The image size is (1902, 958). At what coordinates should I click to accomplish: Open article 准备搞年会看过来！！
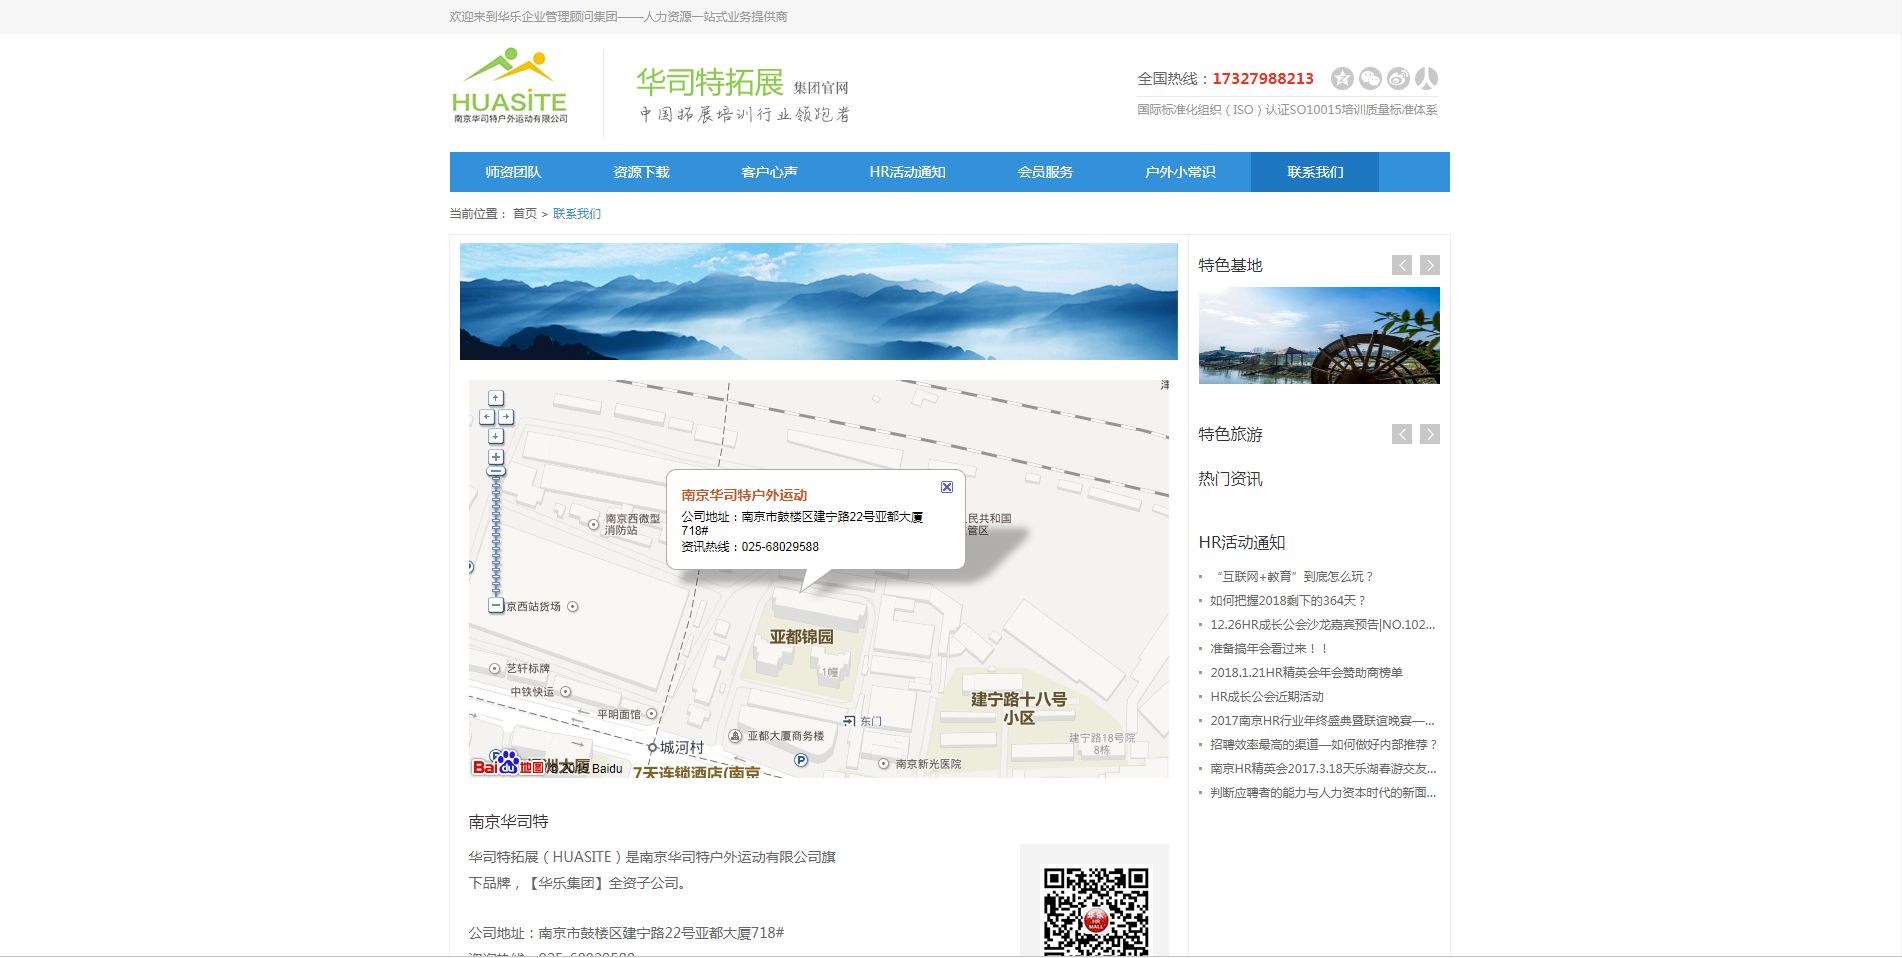[x=1270, y=649]
